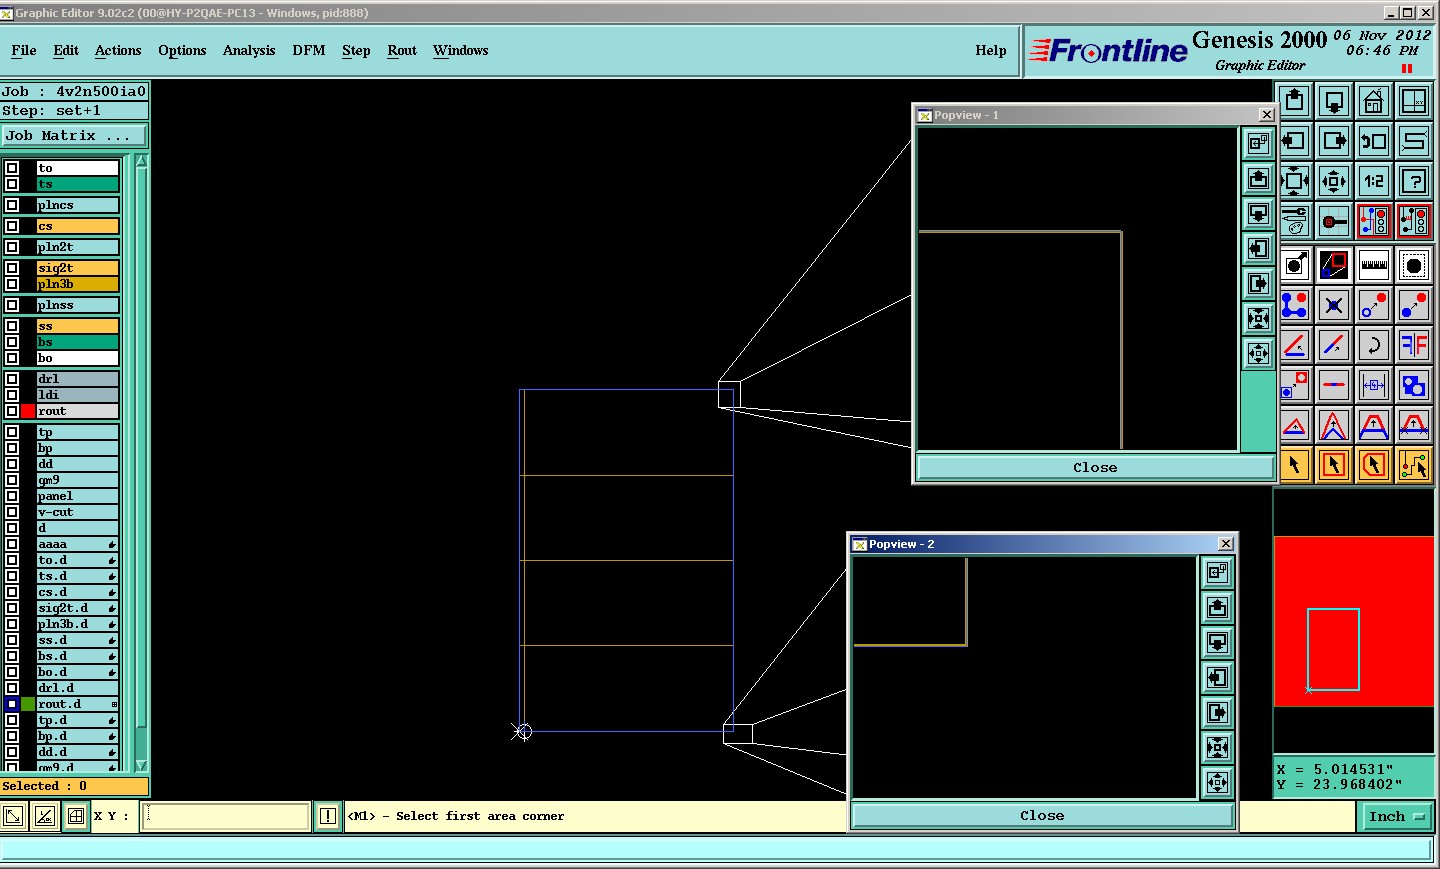Viewport: 1440px width, 869px height.
Task: Toggle the checkbox for layer cs
Action: click(12, 226)
